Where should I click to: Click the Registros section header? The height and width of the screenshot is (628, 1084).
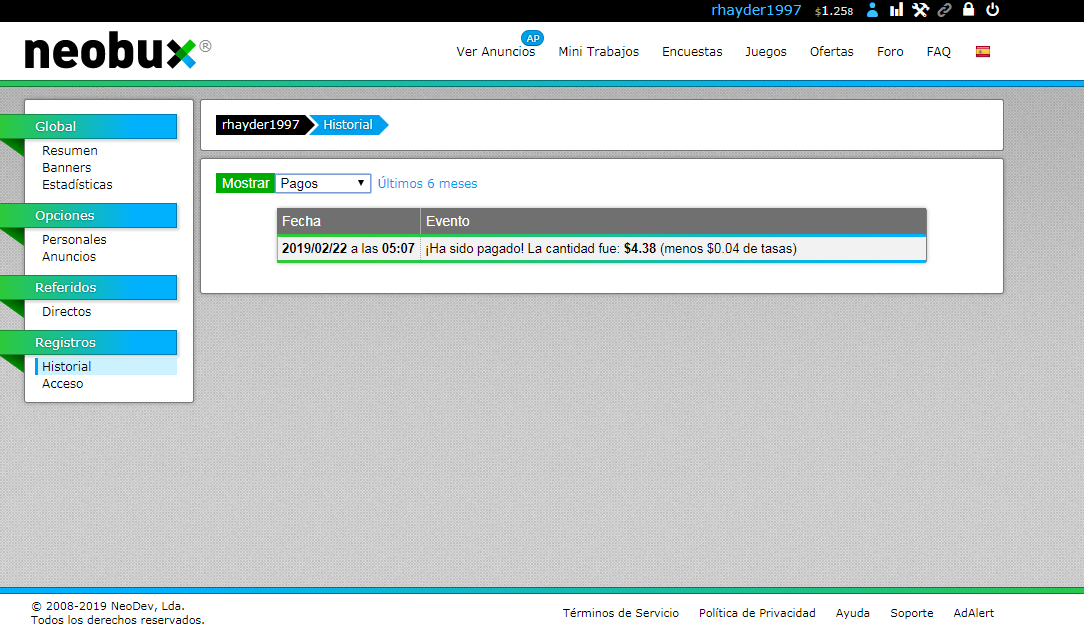[x=88, y=342]
